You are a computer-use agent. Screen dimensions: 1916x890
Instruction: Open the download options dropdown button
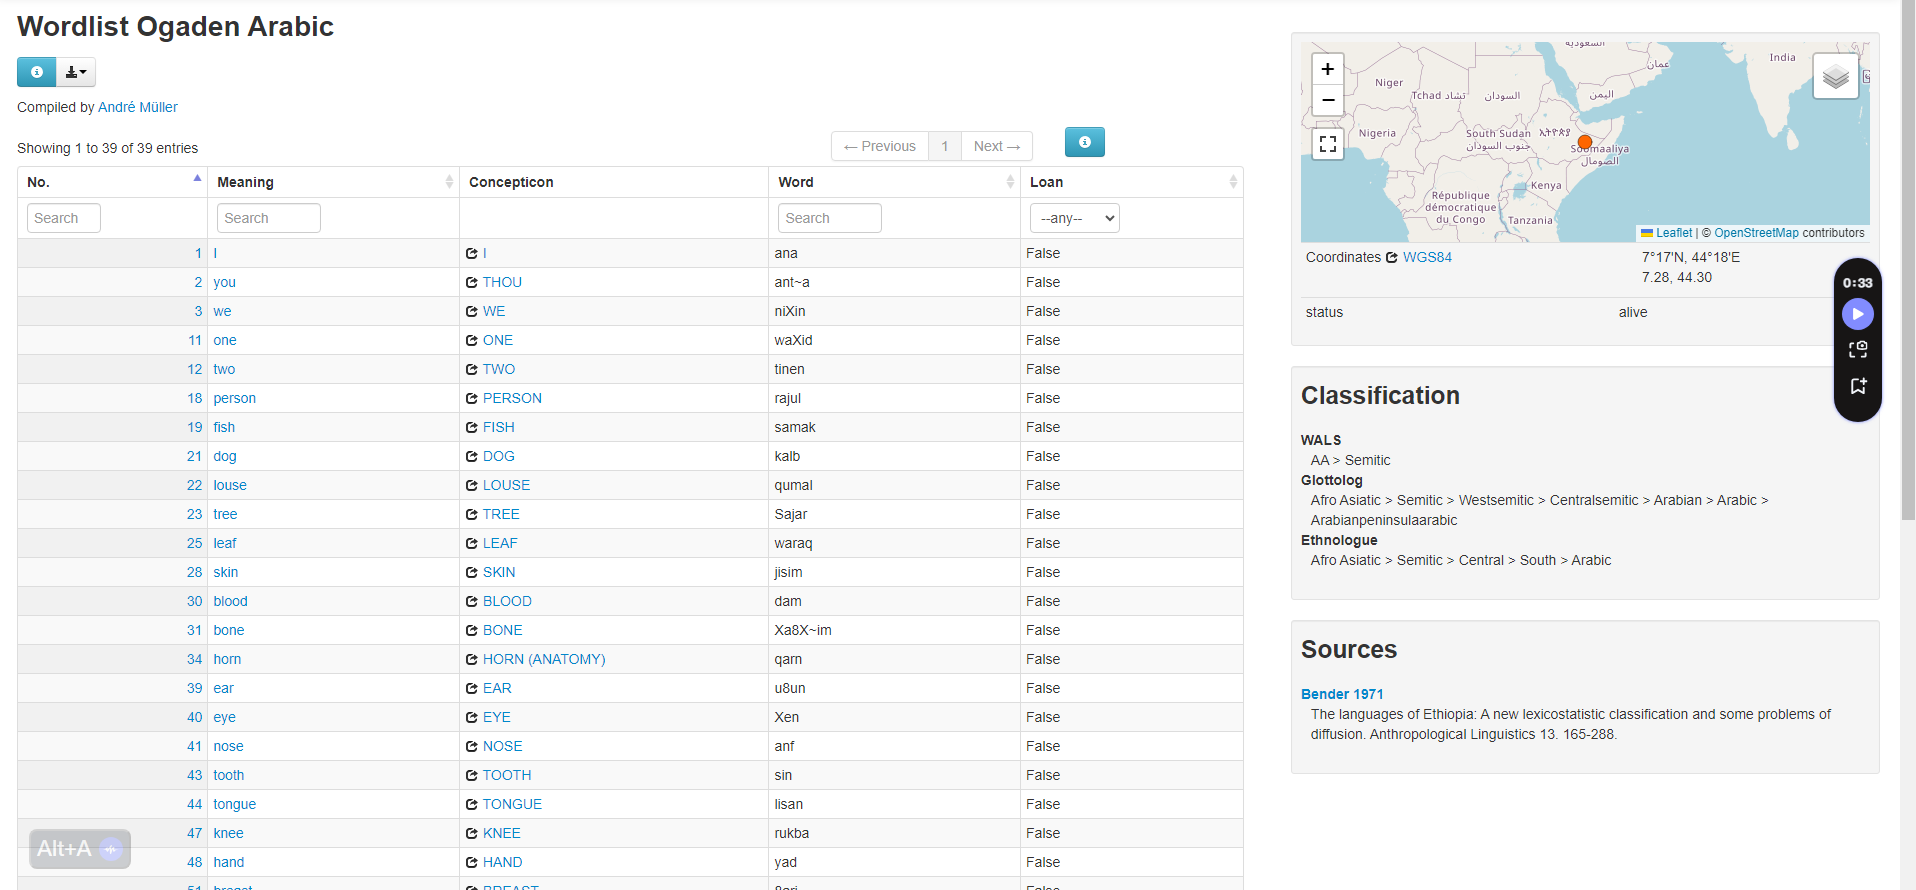click(76, 72)
